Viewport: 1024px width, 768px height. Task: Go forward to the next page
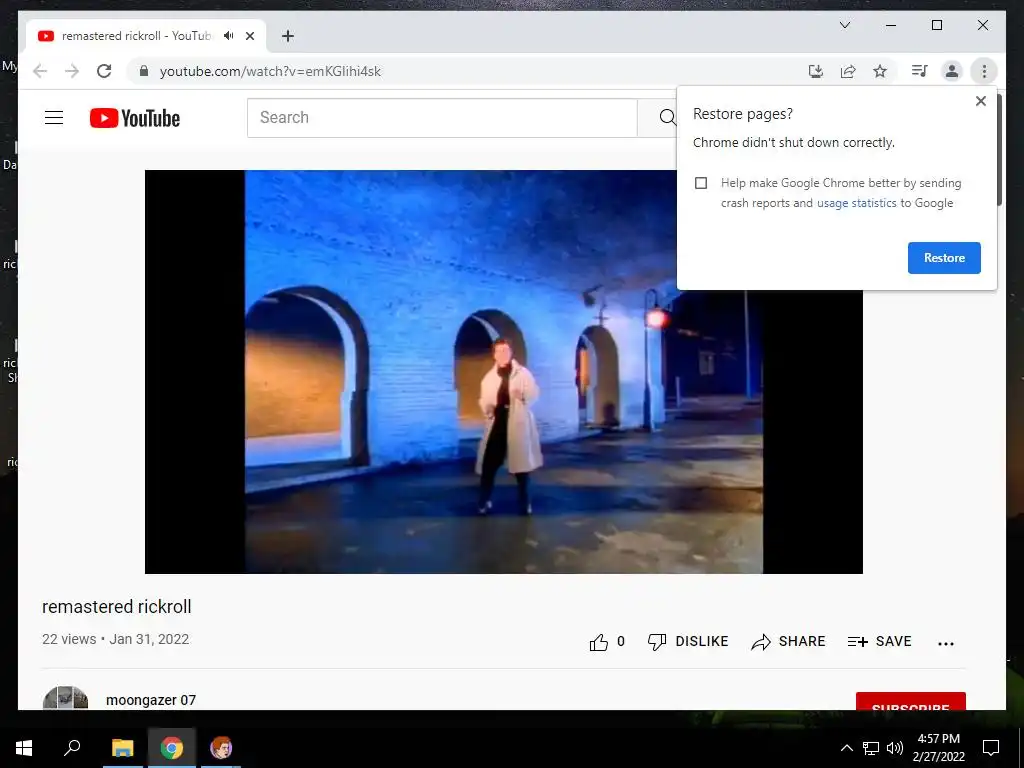point(72,71)
